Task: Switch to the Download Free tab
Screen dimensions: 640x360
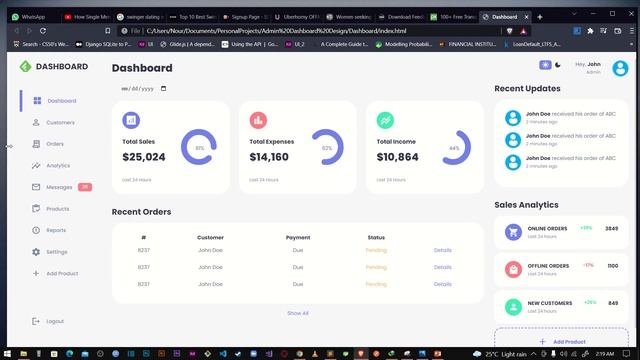Action: click(401, 17)
